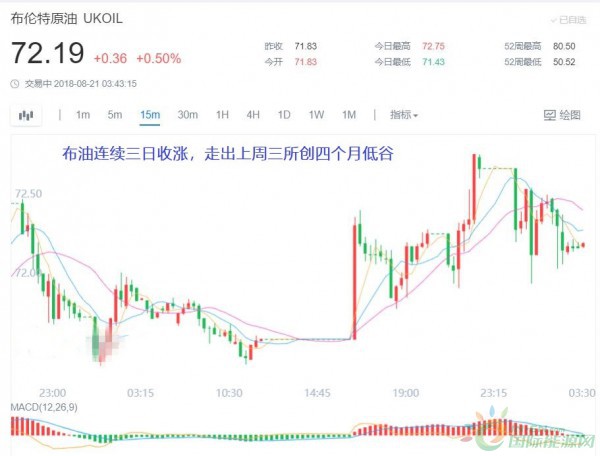Select the 1M monthly chart
Viewport: 600px width, 456px height.
tap(349, 115)
